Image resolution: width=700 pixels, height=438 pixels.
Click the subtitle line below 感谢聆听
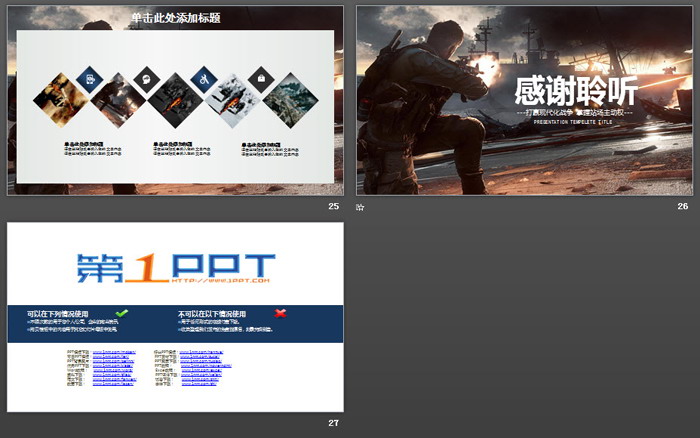(x=574, y=113)
